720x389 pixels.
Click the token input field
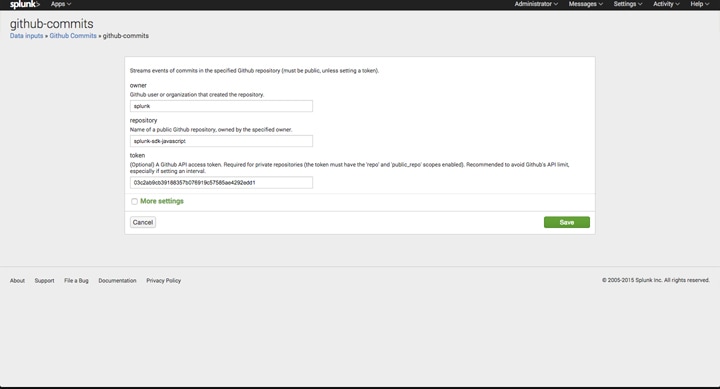point(221,182)
